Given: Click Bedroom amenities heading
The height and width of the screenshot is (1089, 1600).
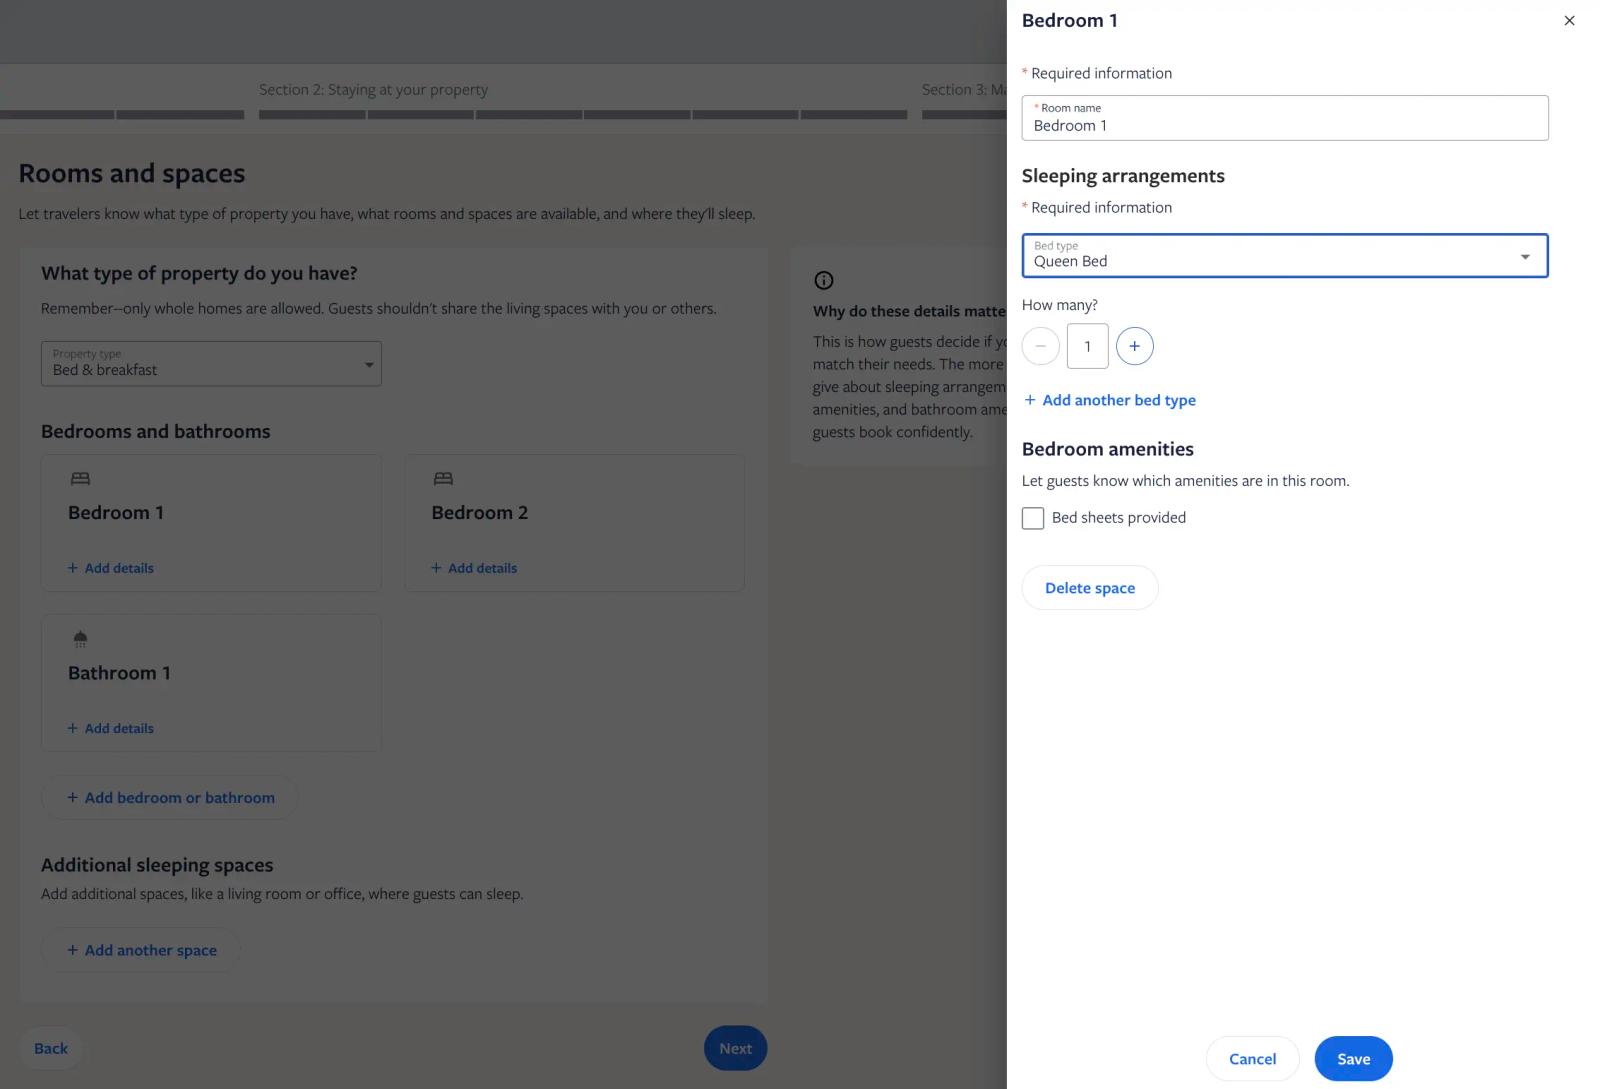Looking at the screenshot, I should (x=1107, y=449).
